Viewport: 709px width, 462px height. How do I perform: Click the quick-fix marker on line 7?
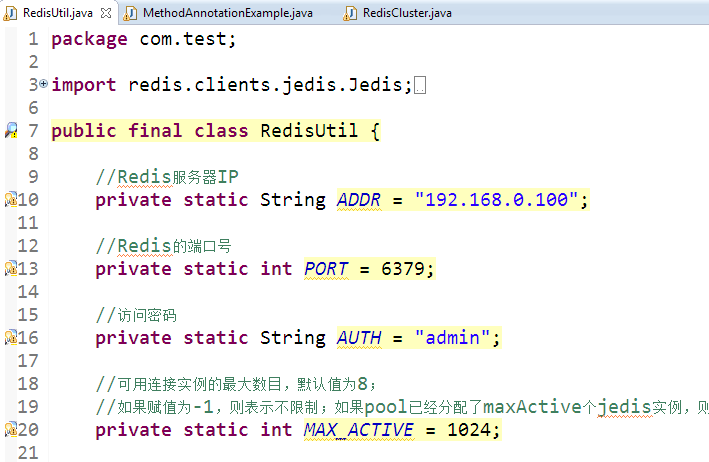click(11, 131)
